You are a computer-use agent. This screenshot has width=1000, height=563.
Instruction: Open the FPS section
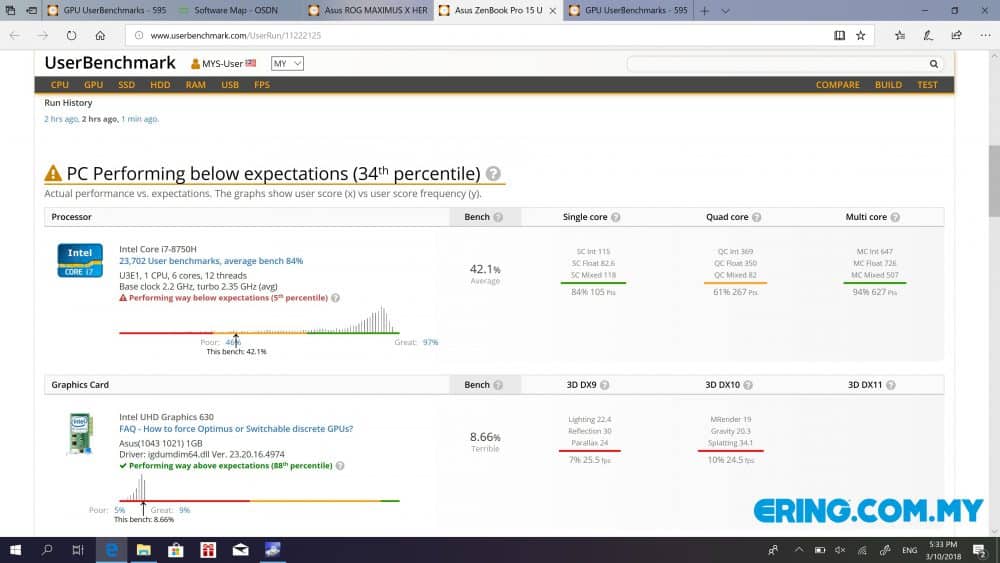click(x=261, y=85)
